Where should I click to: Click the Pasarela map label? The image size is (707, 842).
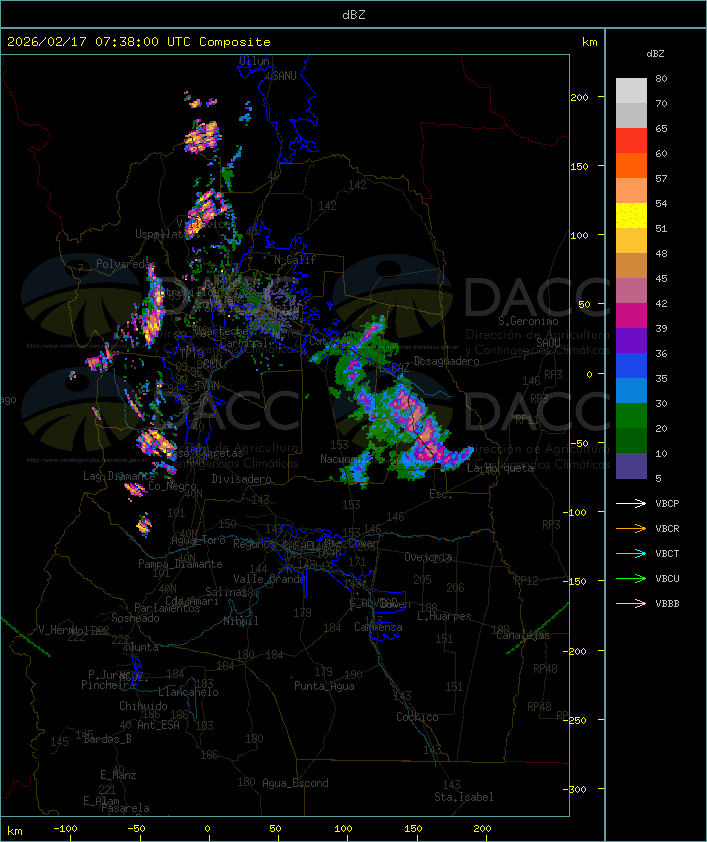coord(126,808)
